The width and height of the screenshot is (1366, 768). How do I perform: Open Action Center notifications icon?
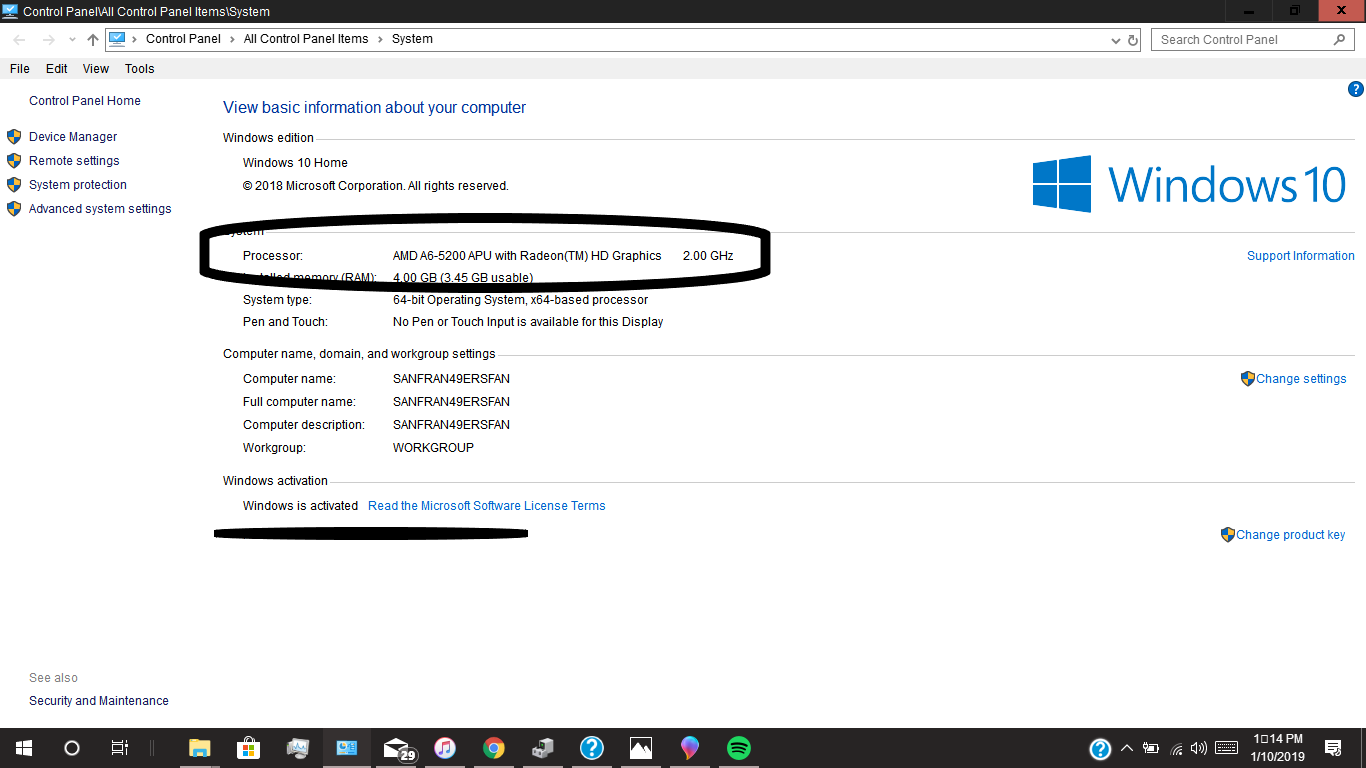(1333, 748)
